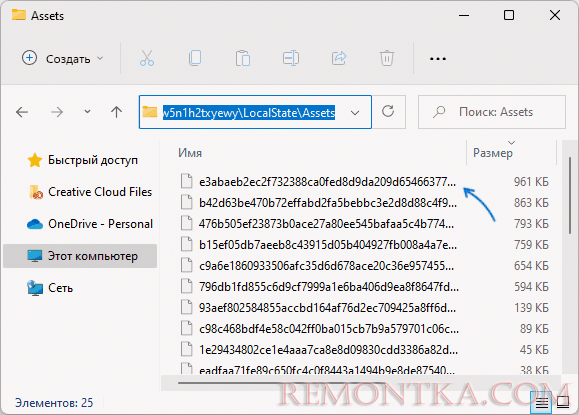Click file icon next to c98c468bdf4e row

pos(186,328)
